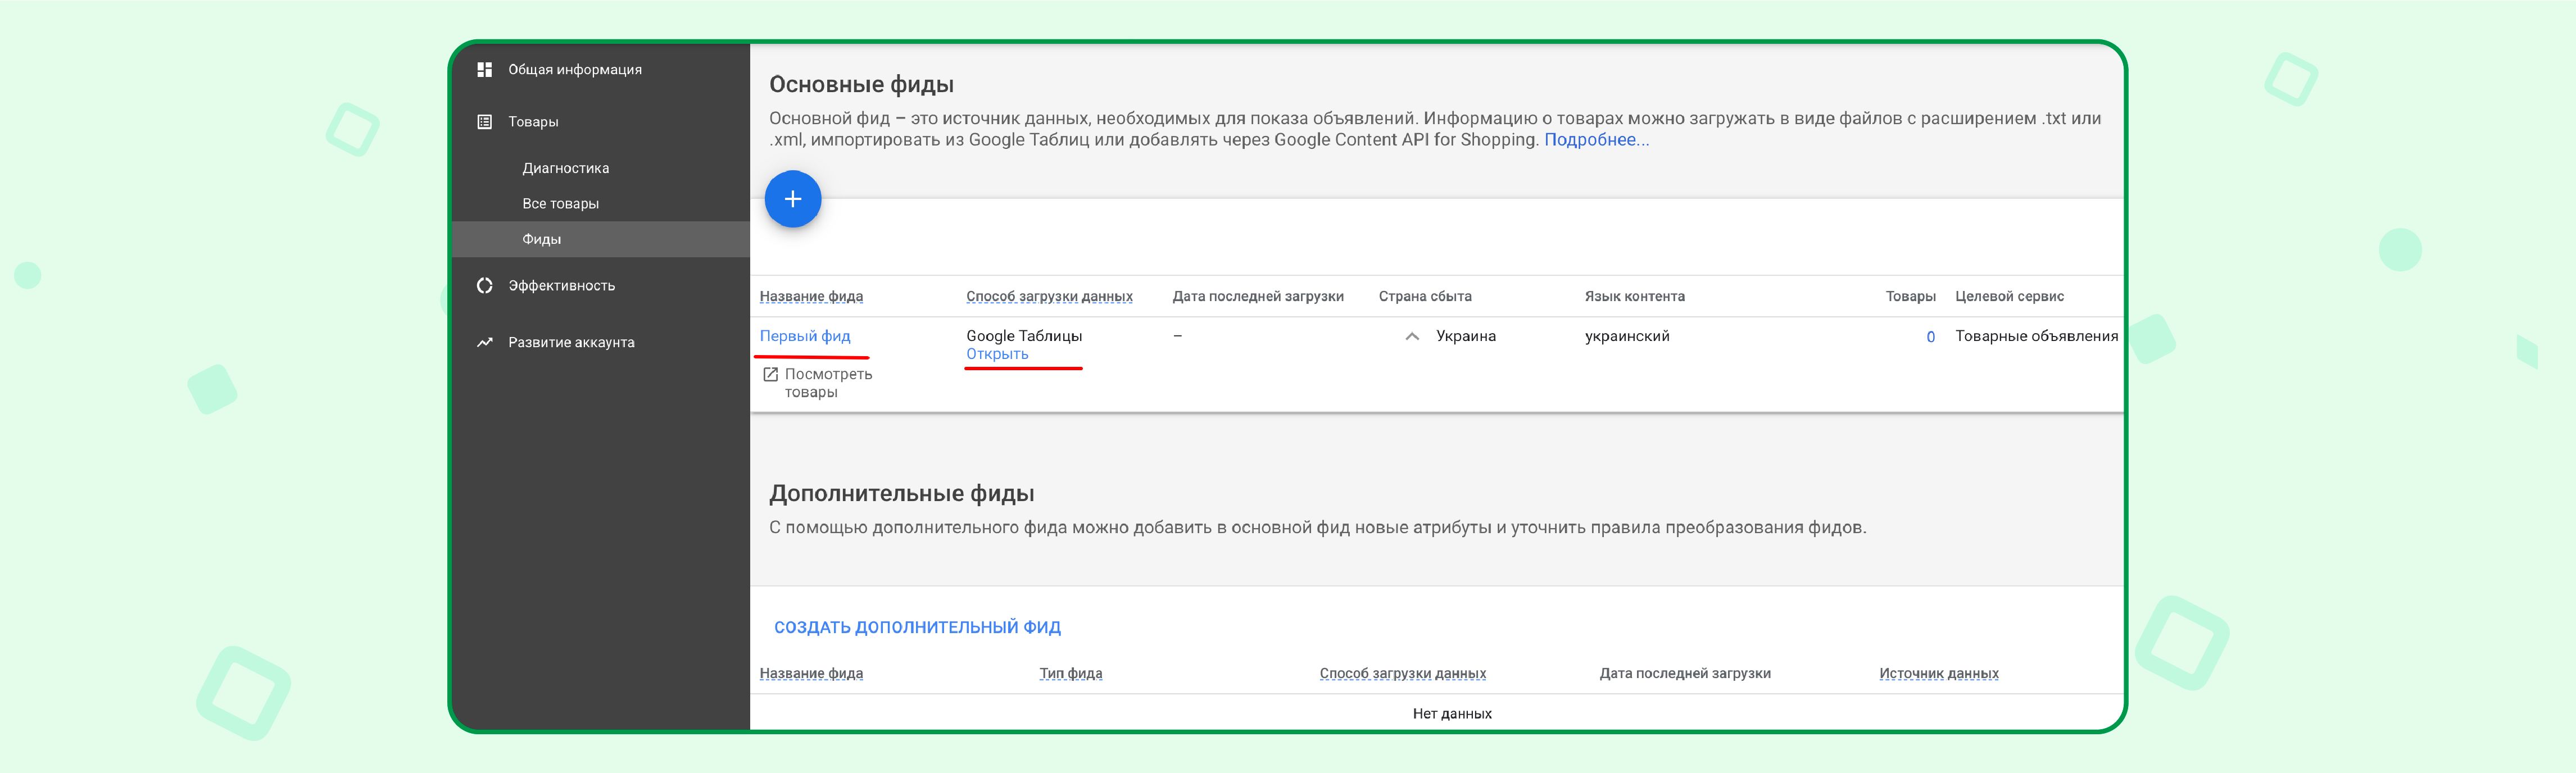Open Эффективность sidebar section
Viewport: 2576px width, 773px height.
click(x=561, y=286)
